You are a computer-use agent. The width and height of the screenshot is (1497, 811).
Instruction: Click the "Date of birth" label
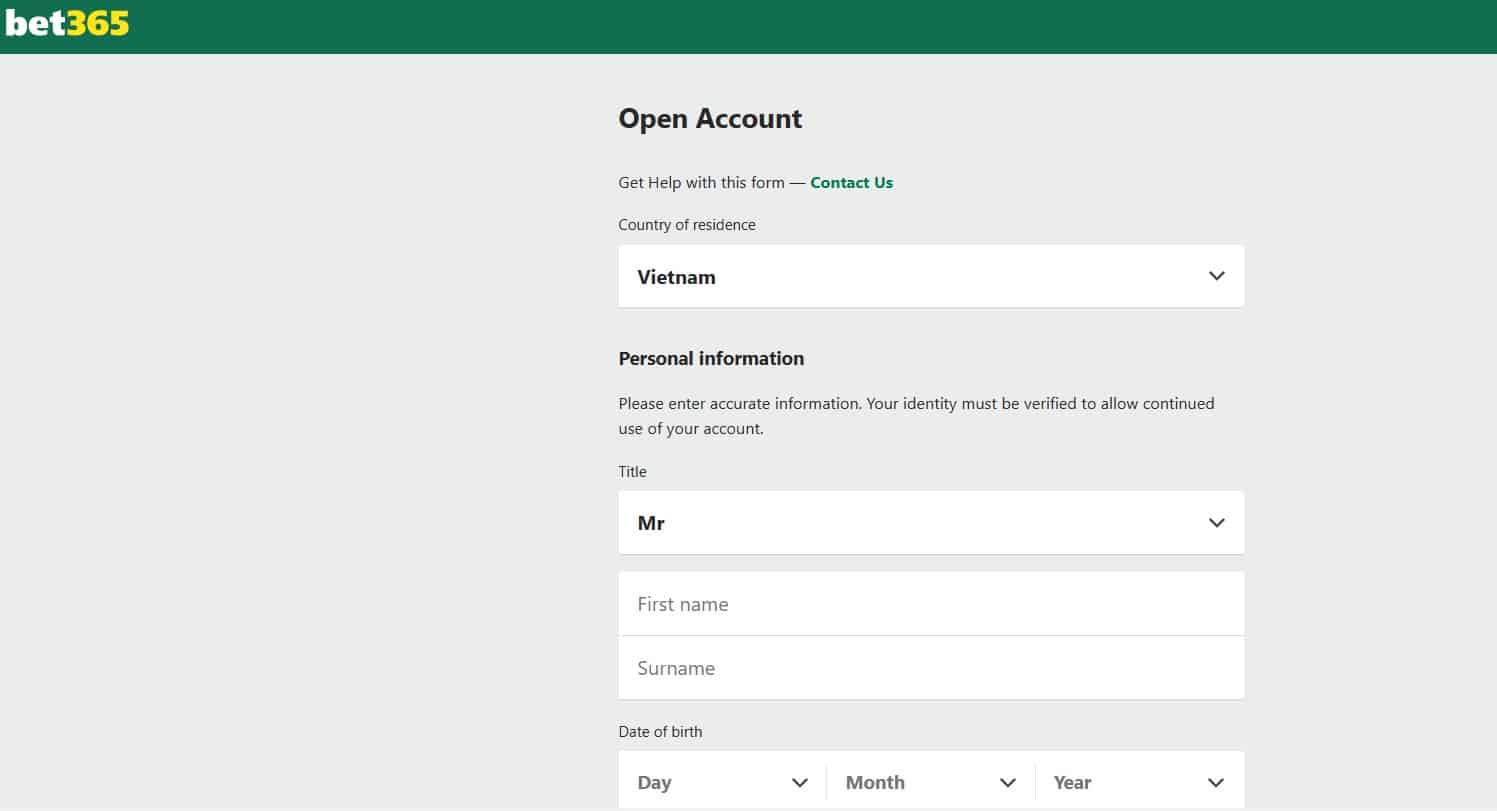[660, 731]
